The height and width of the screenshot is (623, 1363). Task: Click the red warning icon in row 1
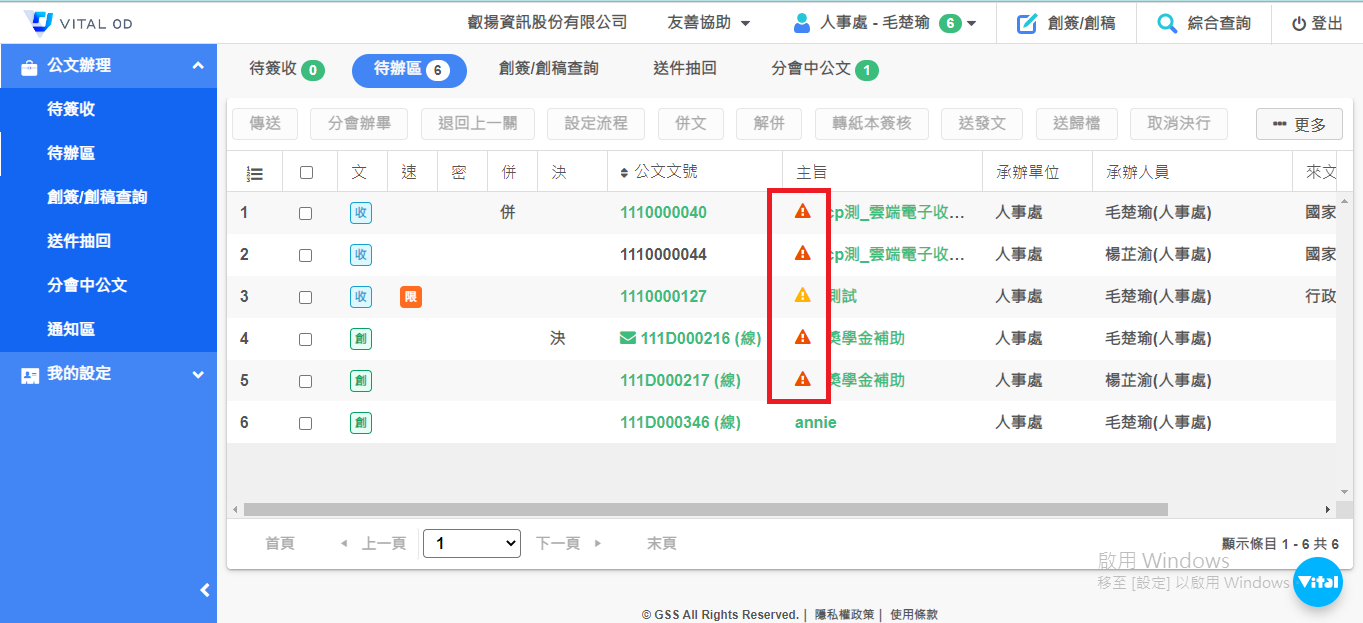click(802, 212)
